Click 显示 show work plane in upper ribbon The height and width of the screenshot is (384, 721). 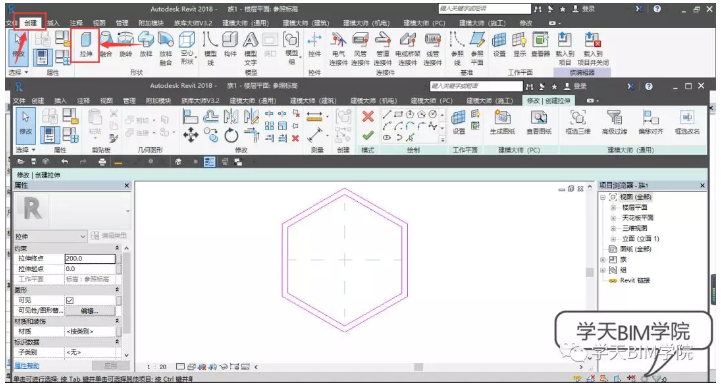pyautogui.click(x=520, y=45)
